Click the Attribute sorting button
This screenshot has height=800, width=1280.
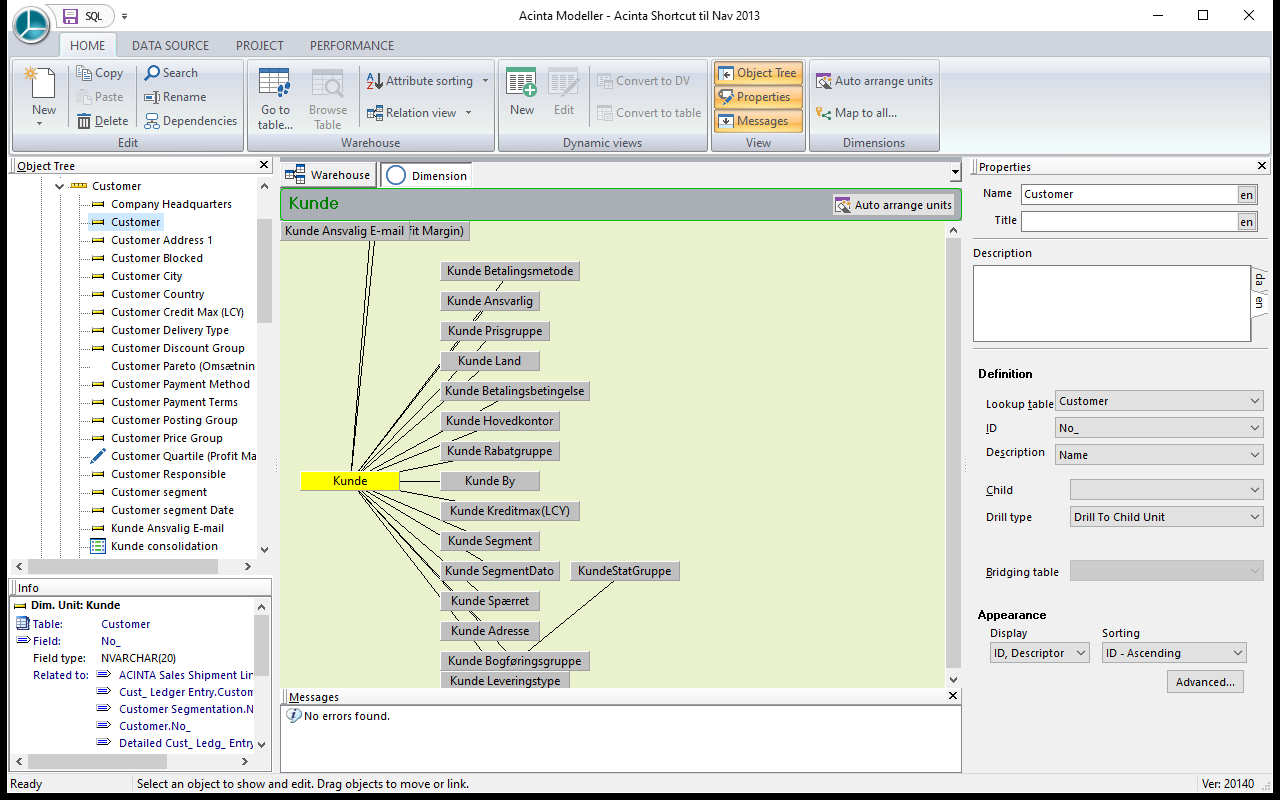click(419, 81)
